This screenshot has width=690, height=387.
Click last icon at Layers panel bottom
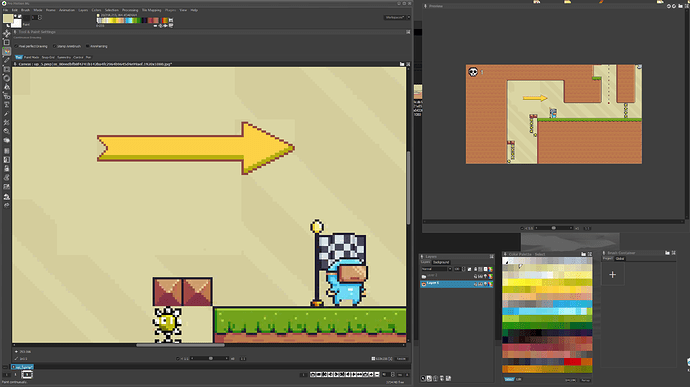click(448, 378)
